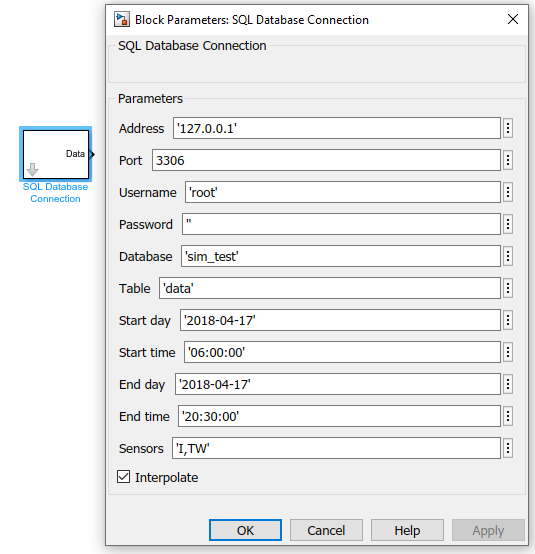This screenshot has width=535, height=554.
Task: Open the Database field's three-dot options menu
Action: point(508,256)
